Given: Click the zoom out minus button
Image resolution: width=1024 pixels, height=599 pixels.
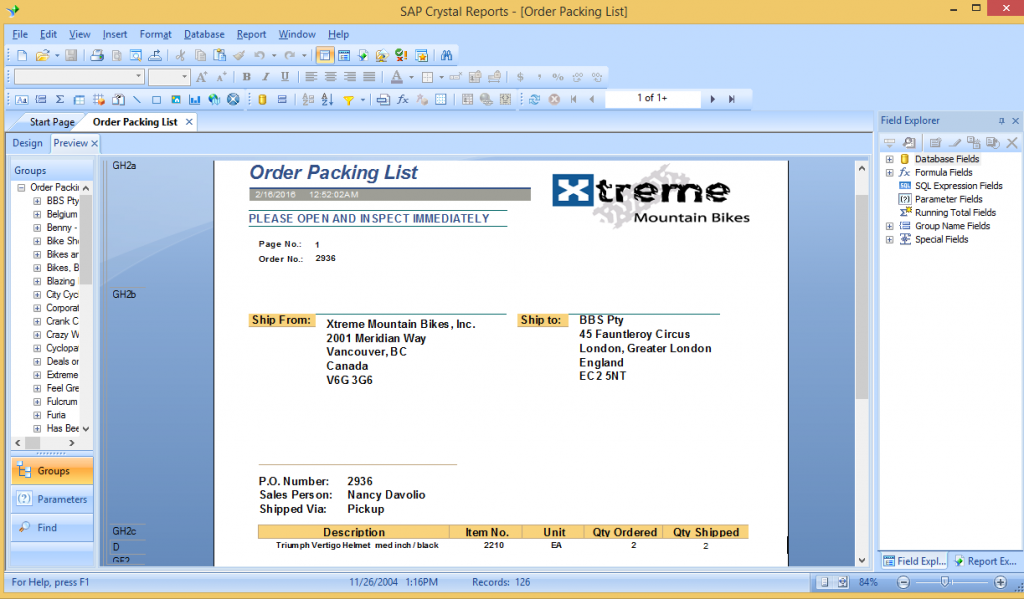Looking at the screenshot, I should (x=903, y=581).
